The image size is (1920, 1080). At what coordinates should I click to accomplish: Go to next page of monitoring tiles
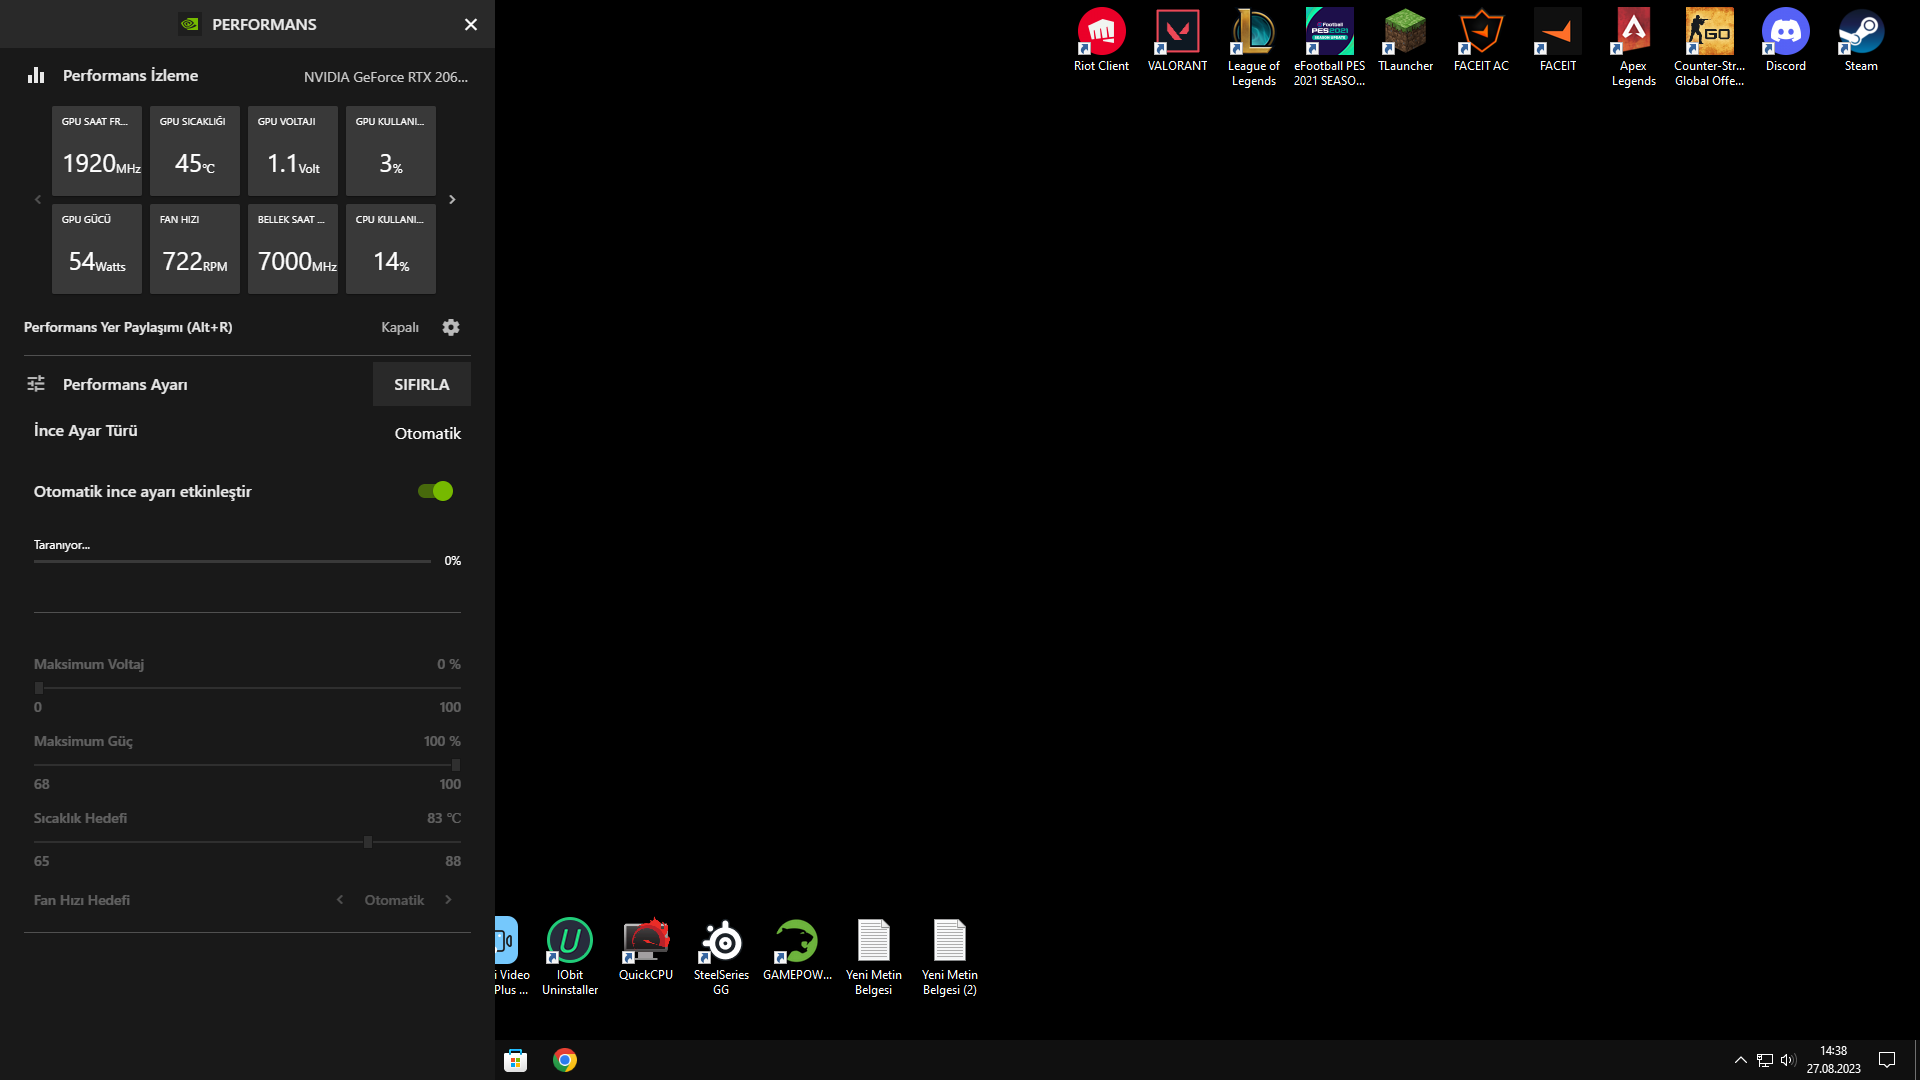coord(452,200)
